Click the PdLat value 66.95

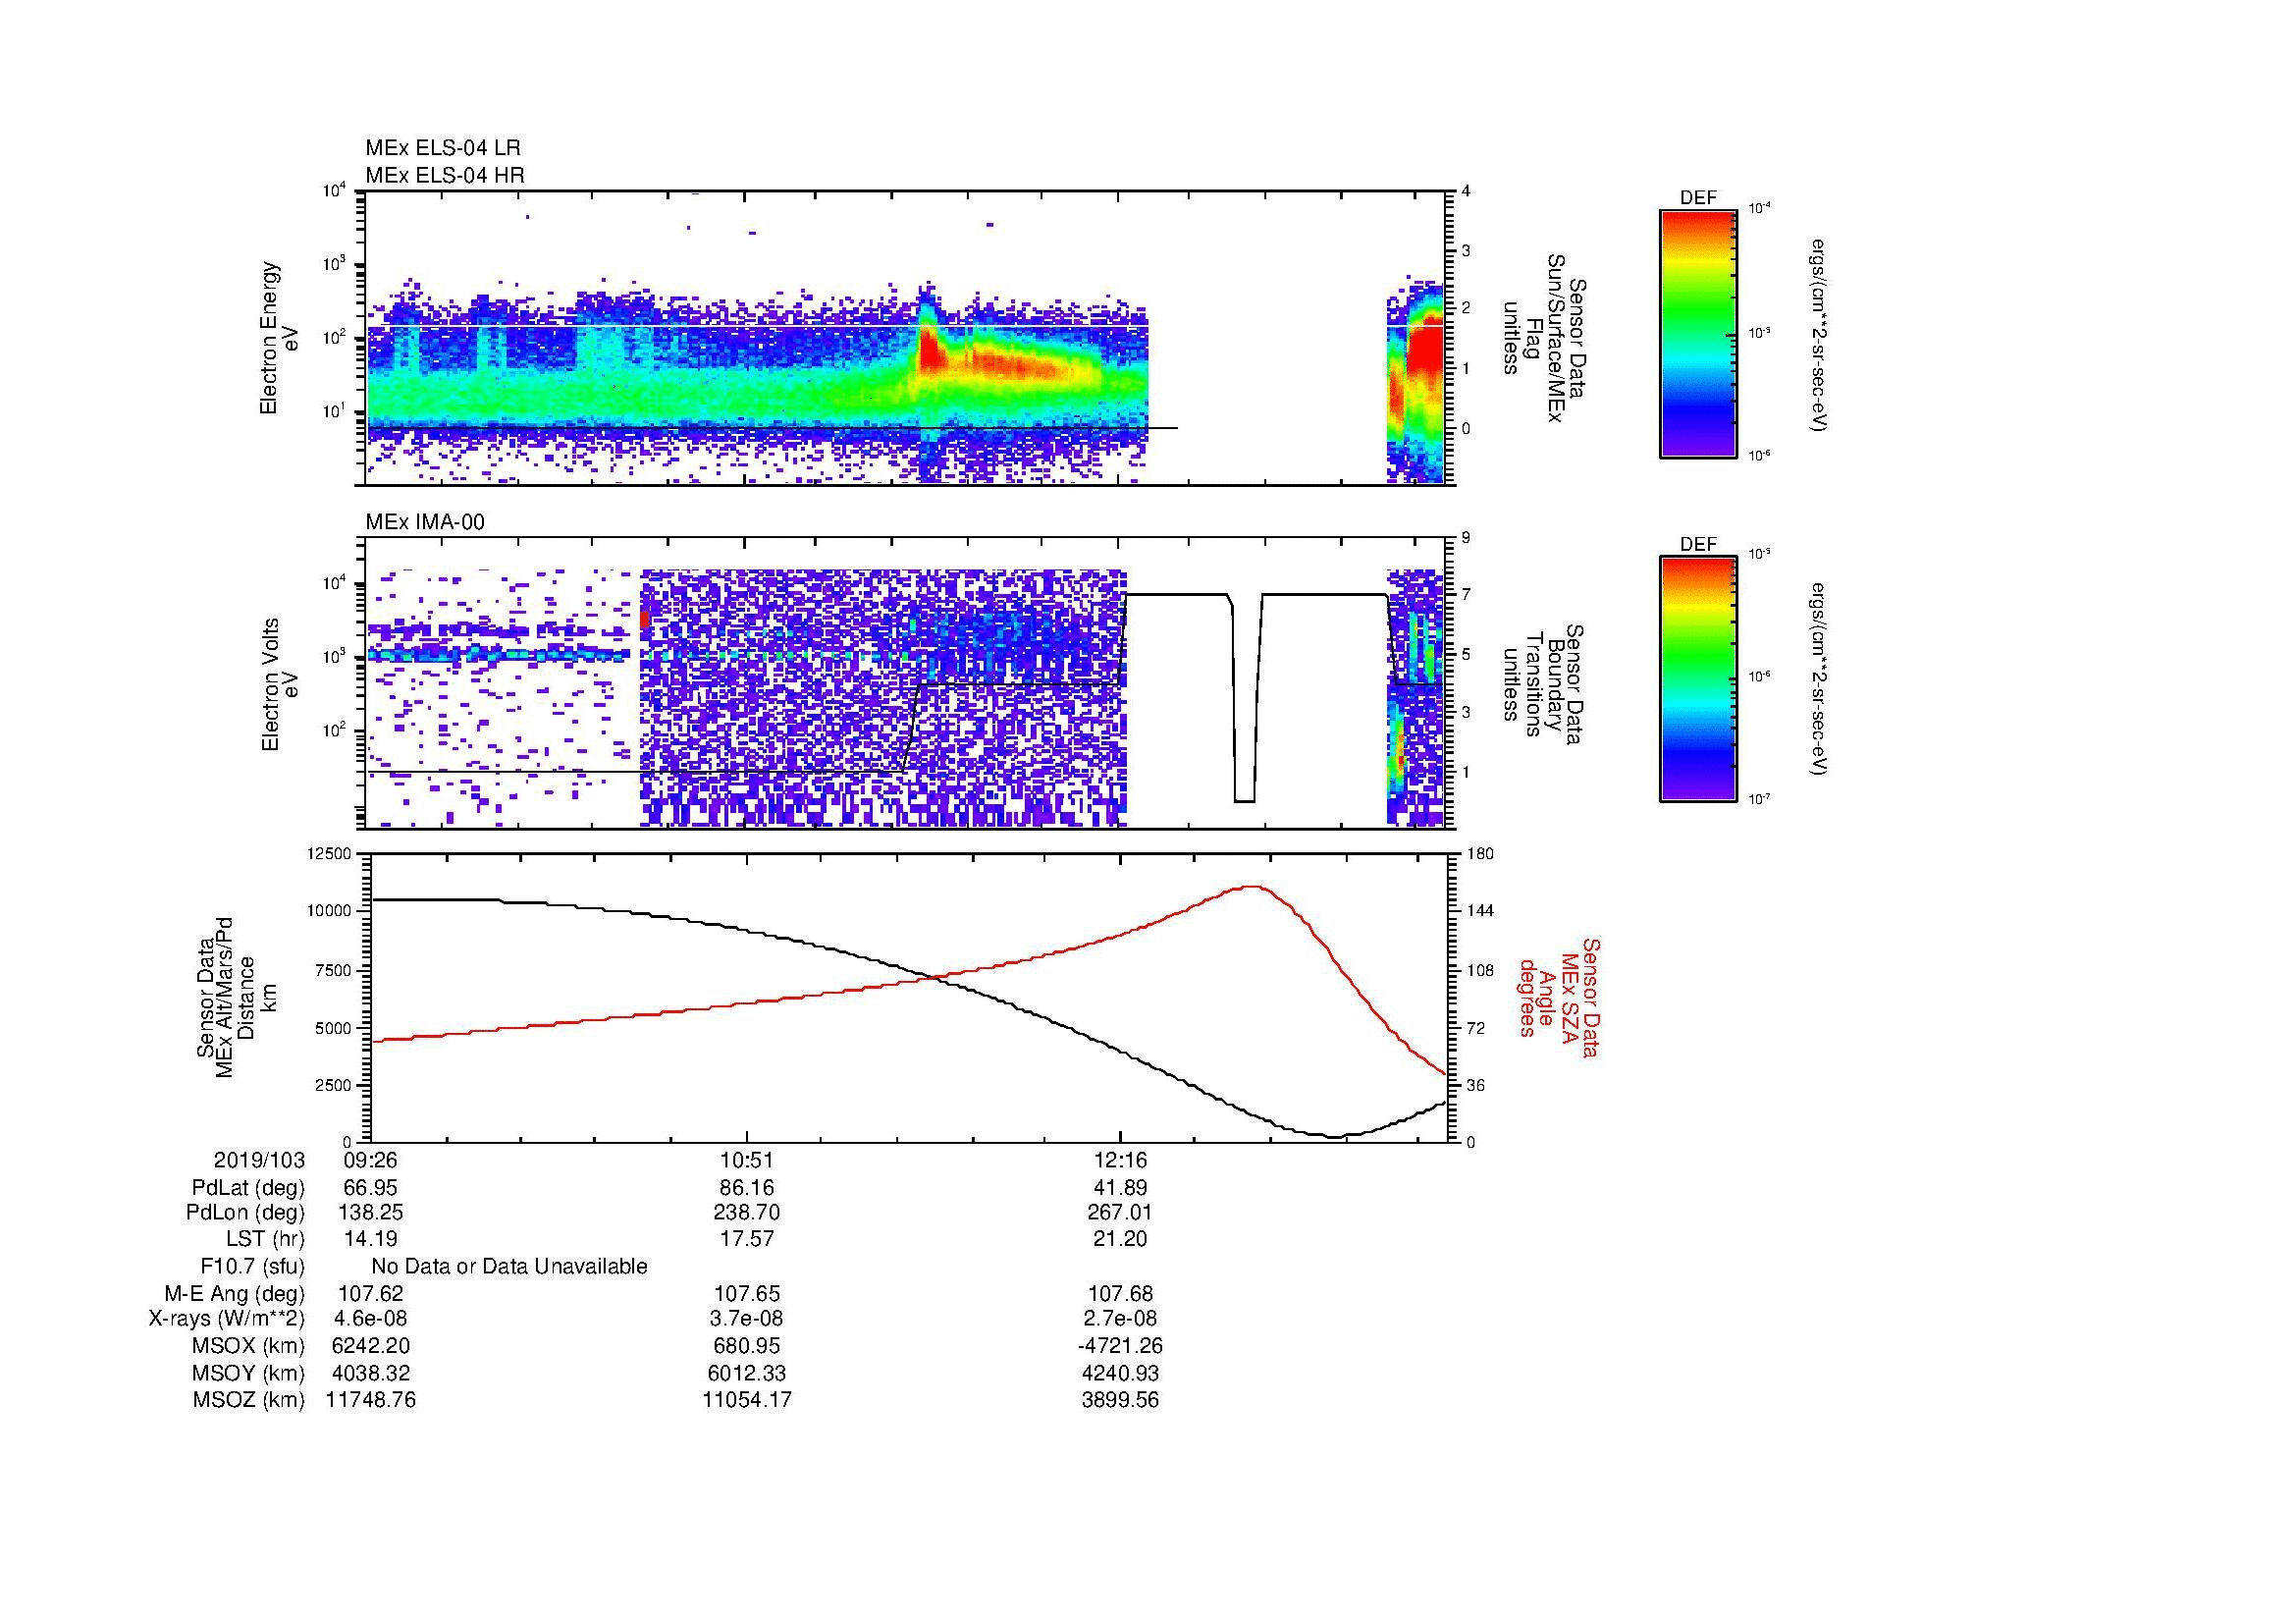click(x=371, y=1188)
